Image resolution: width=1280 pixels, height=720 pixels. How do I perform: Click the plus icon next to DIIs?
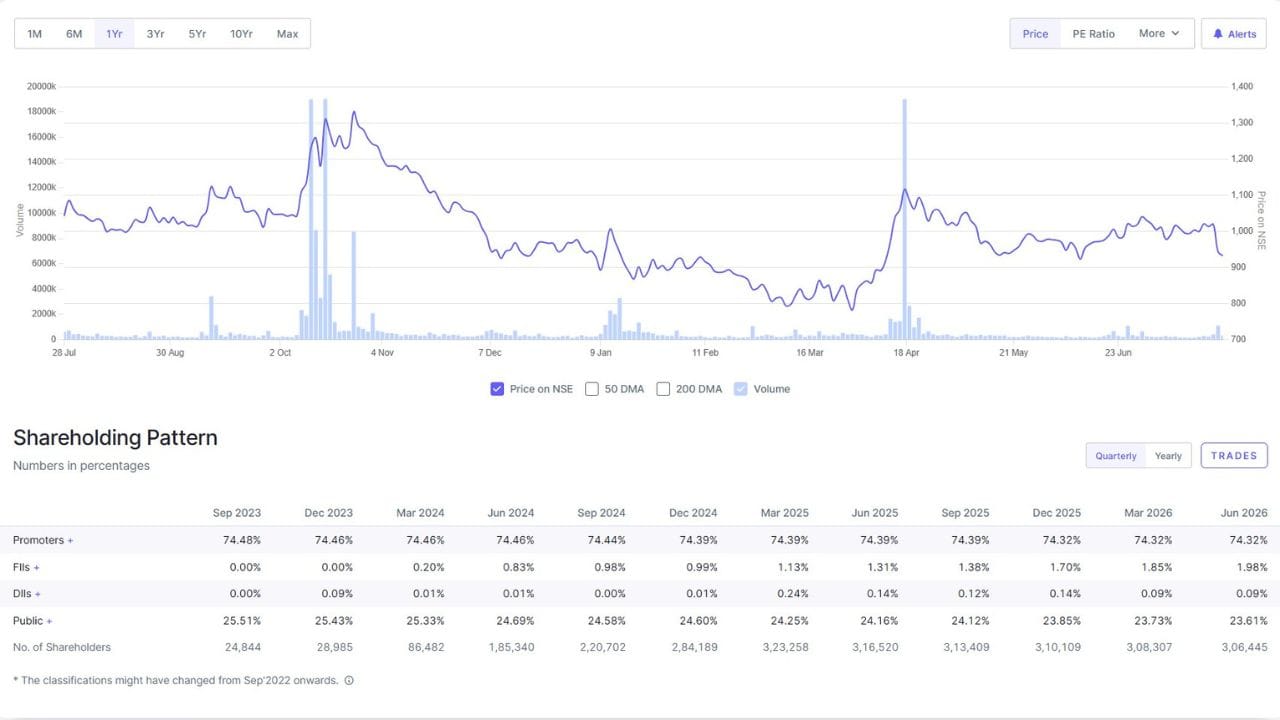tap(38, 594)
